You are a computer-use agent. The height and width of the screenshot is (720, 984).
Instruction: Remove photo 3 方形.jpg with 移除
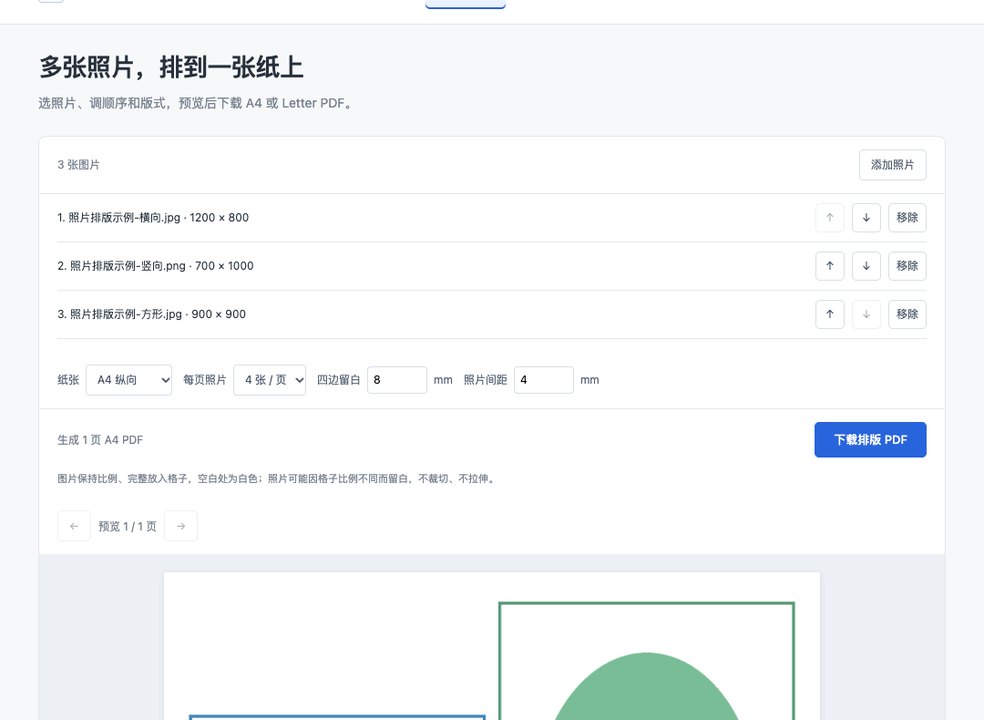pyautogui.click(x=907, y=314)
